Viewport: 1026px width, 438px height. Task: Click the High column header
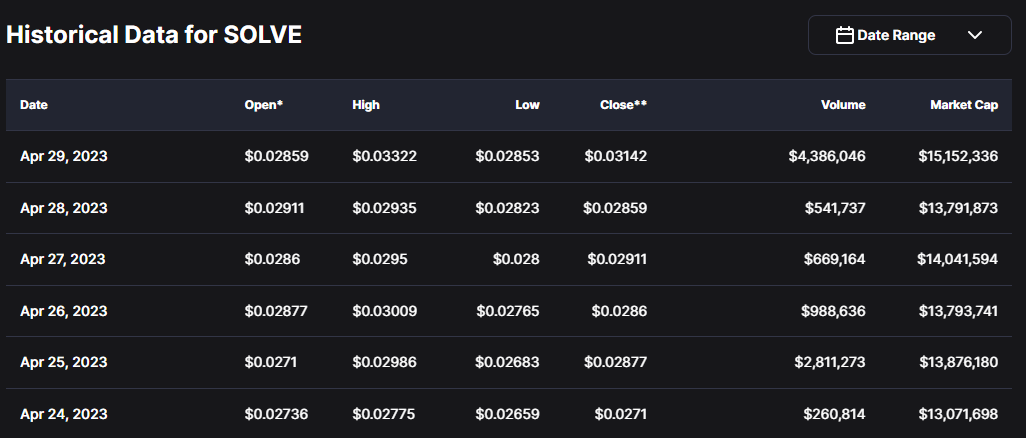click(366, 104)
